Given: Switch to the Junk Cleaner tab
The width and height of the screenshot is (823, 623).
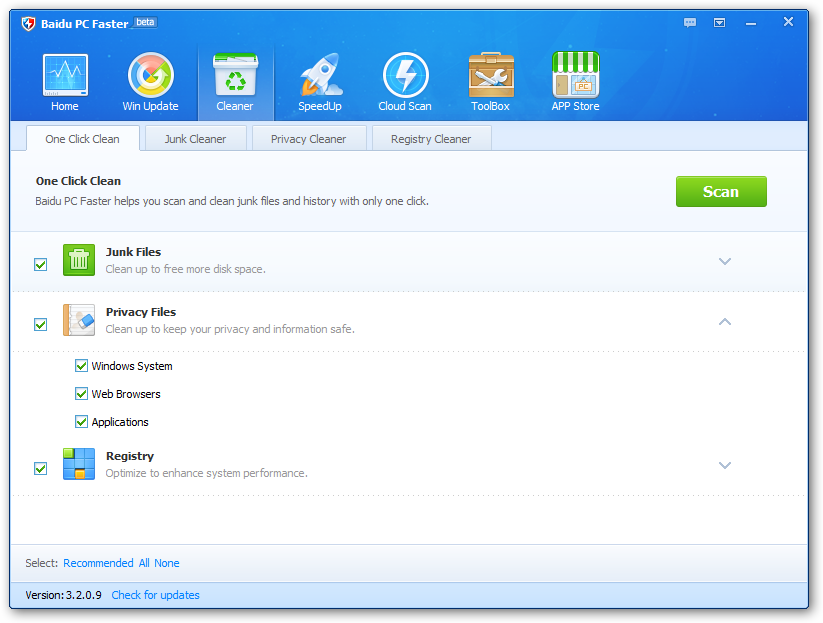Looking at the screenshot, I should coord(195,139).
